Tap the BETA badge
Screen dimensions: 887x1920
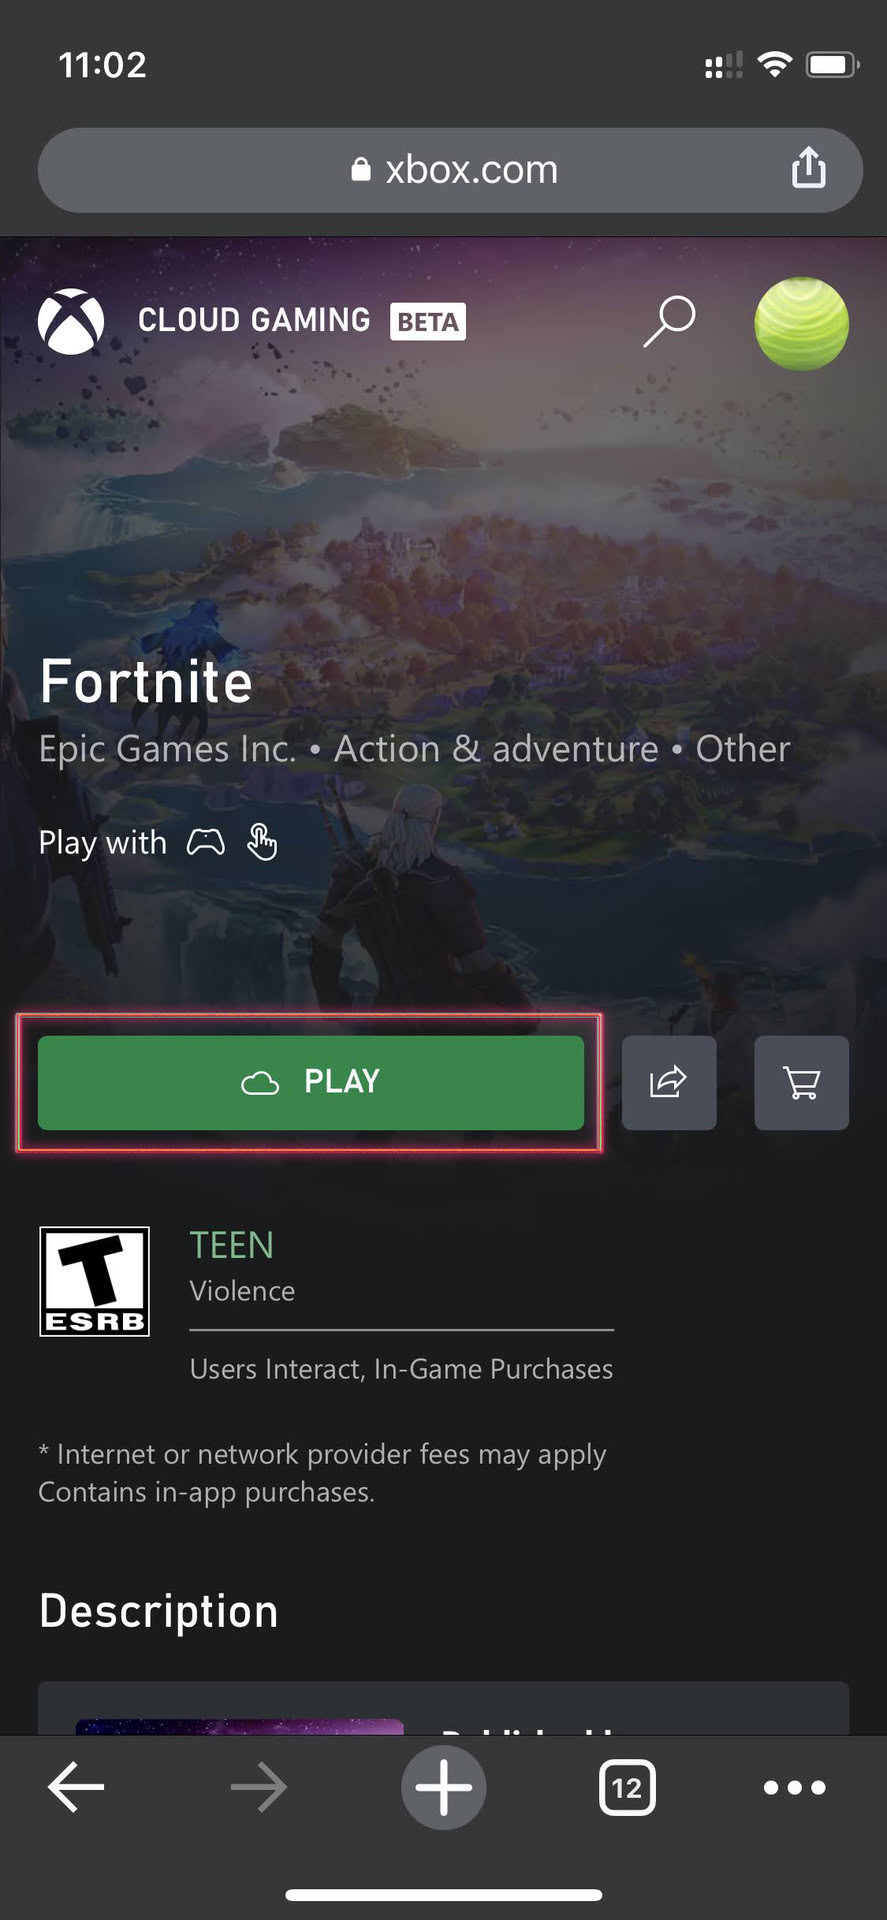coord(428,322)
